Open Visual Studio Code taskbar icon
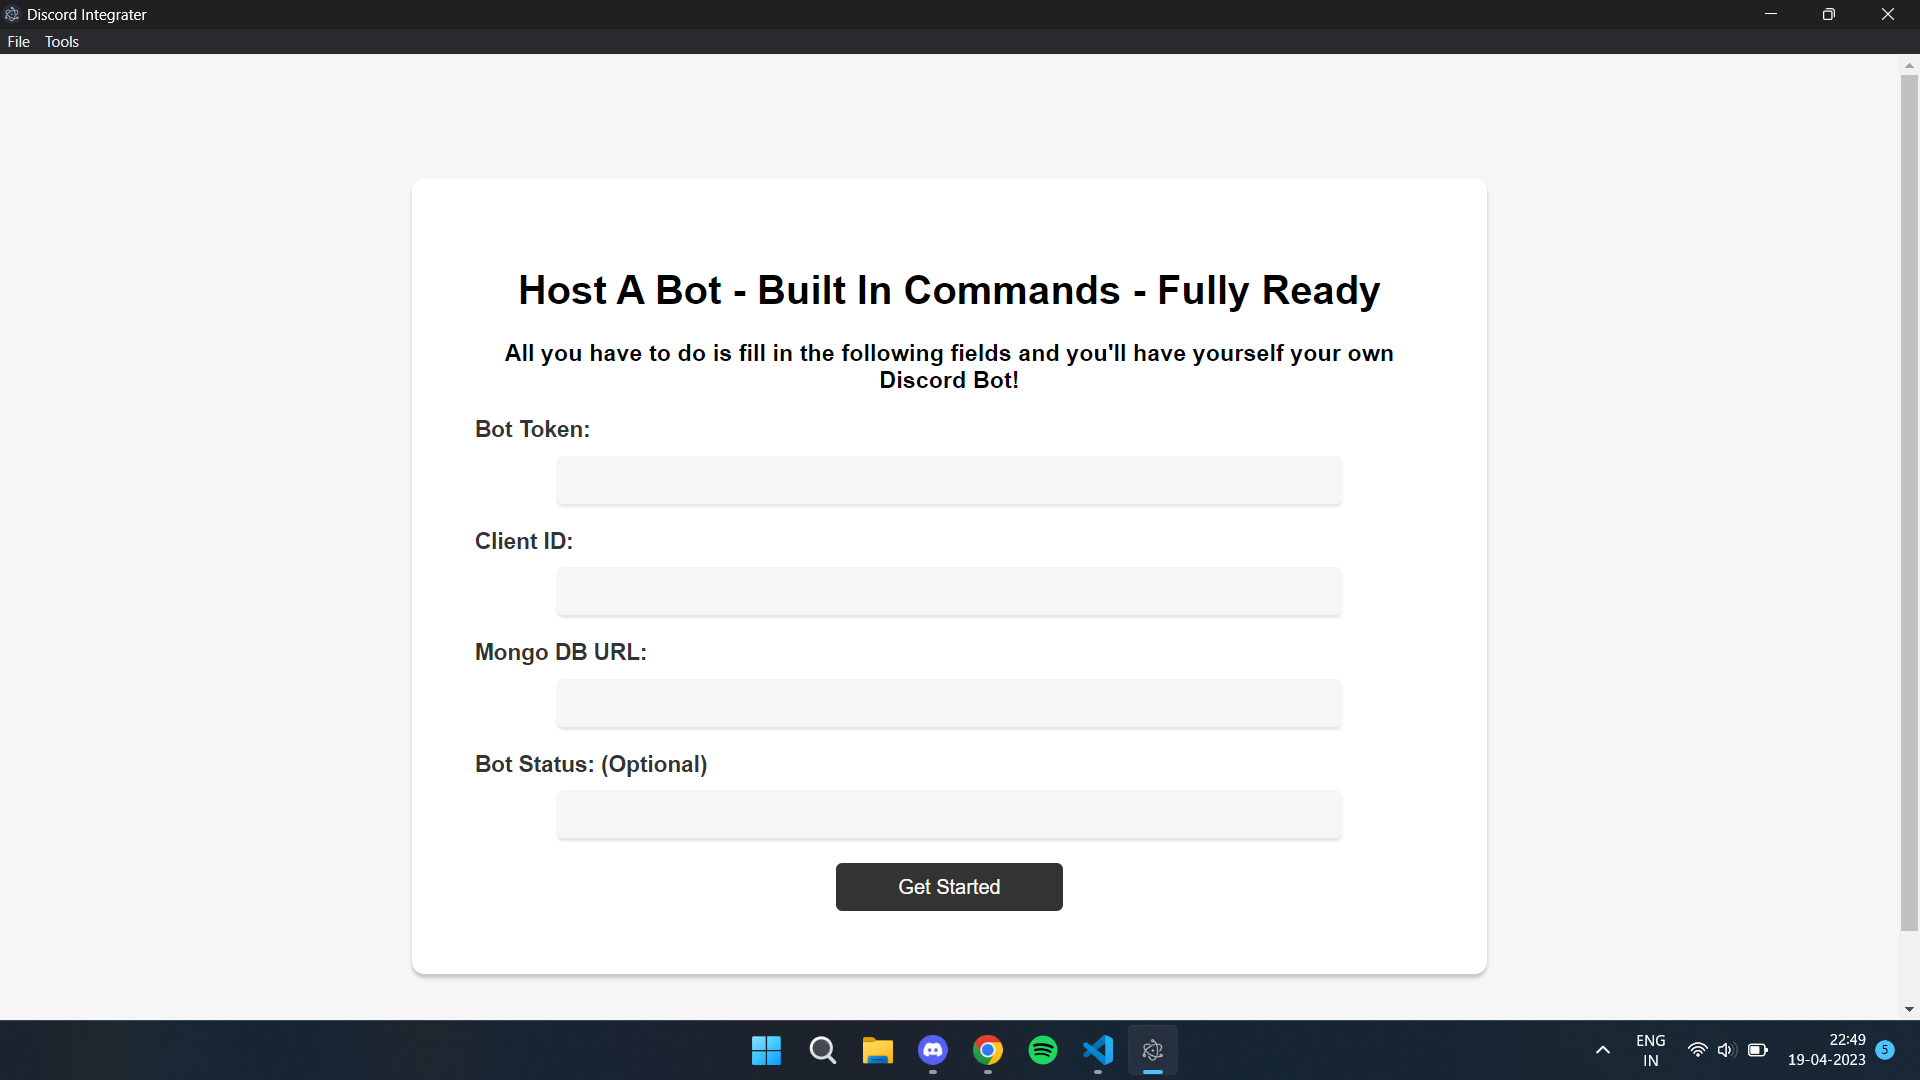The width and height of the screenshot is (1920, 1080). pyautogui.click(x=1097, y=1050)
